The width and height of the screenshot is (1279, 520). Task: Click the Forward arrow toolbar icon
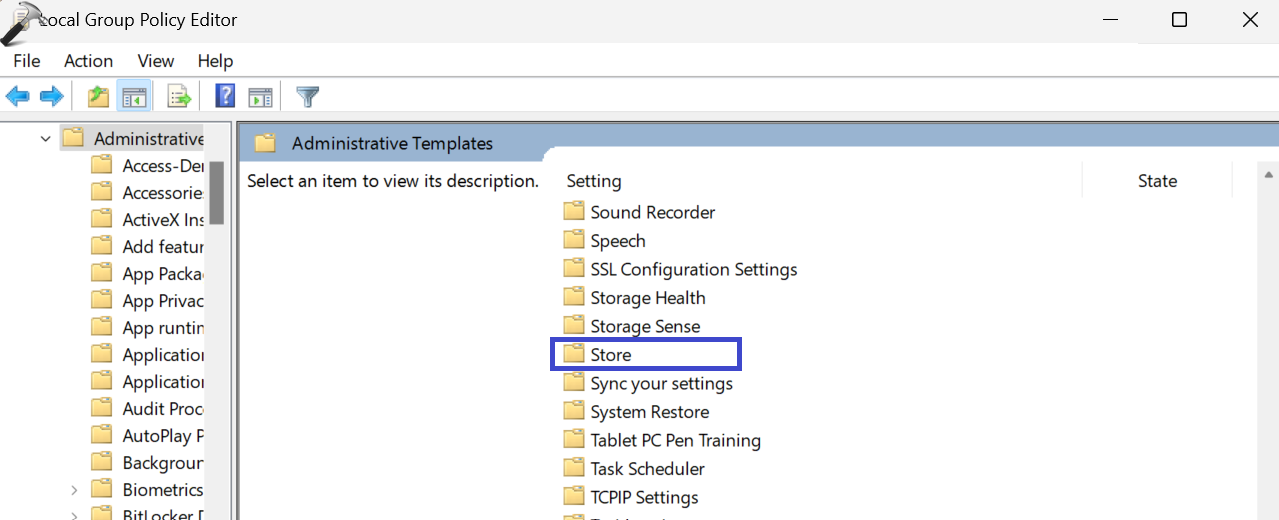coord(51,97)
